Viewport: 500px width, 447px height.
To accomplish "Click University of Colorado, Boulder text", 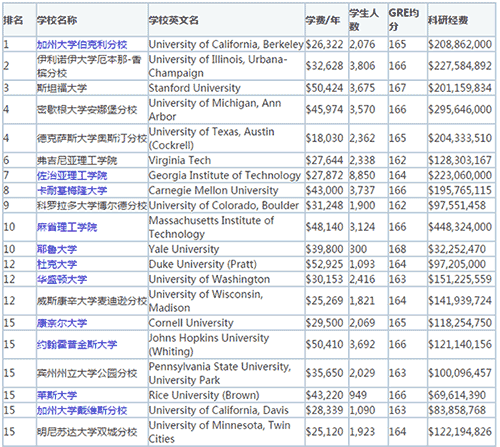I will (x=224, y=205).
